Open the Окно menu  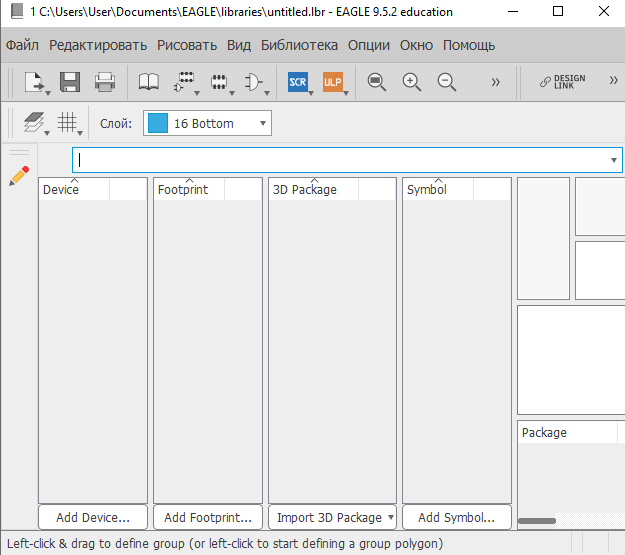416,45
